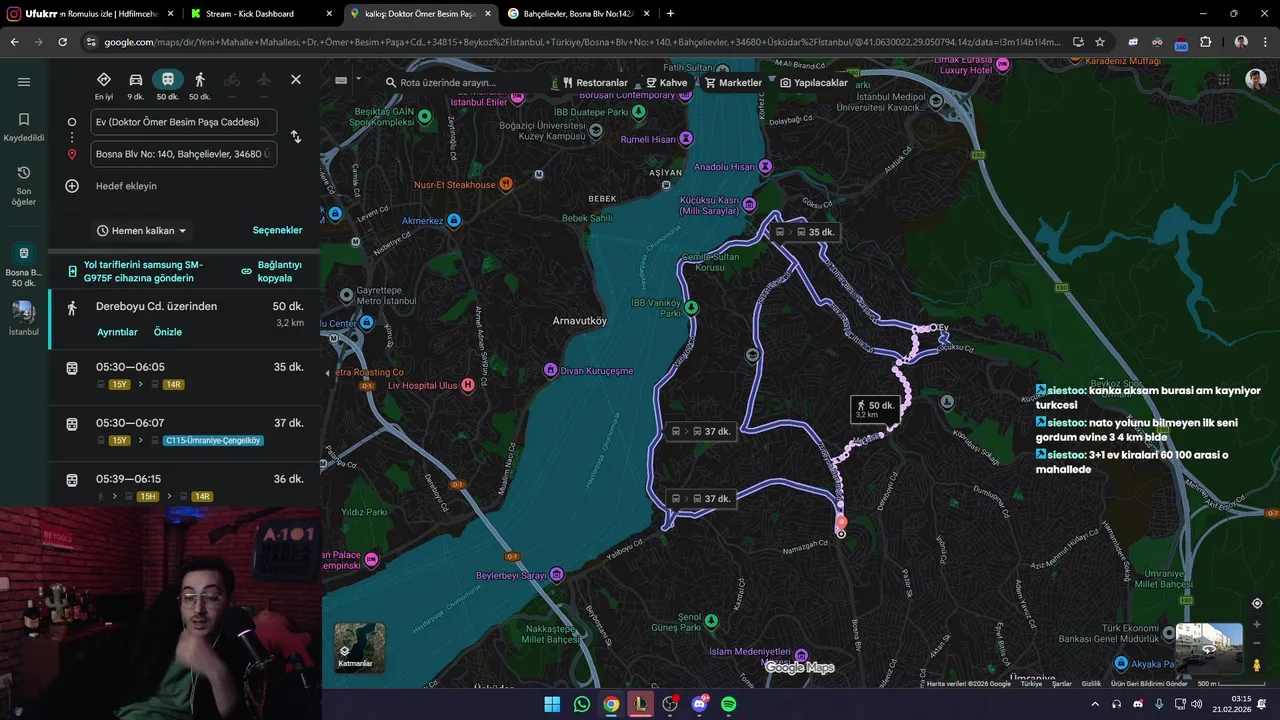Filter by Restoranlar chip

click(x=595, y=83)
